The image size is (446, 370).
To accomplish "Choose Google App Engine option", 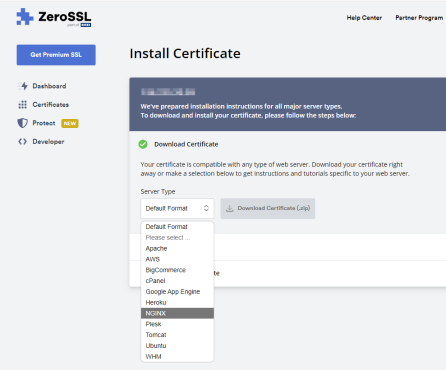I will (177, 292).
